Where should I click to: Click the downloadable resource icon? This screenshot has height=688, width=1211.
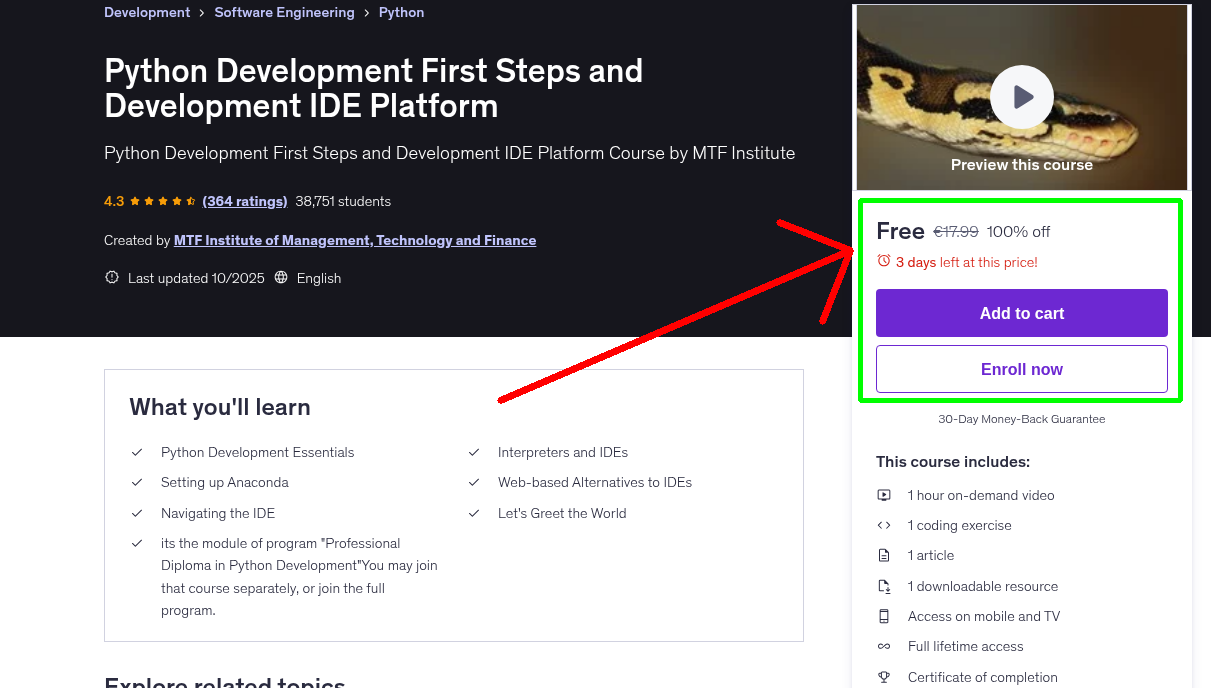click(x=884, y=586)
